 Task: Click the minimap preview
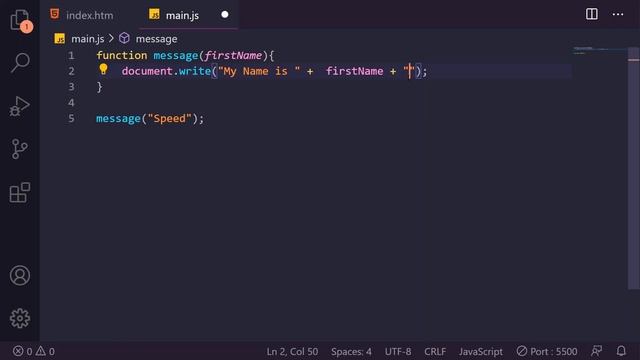click(599, 51)
